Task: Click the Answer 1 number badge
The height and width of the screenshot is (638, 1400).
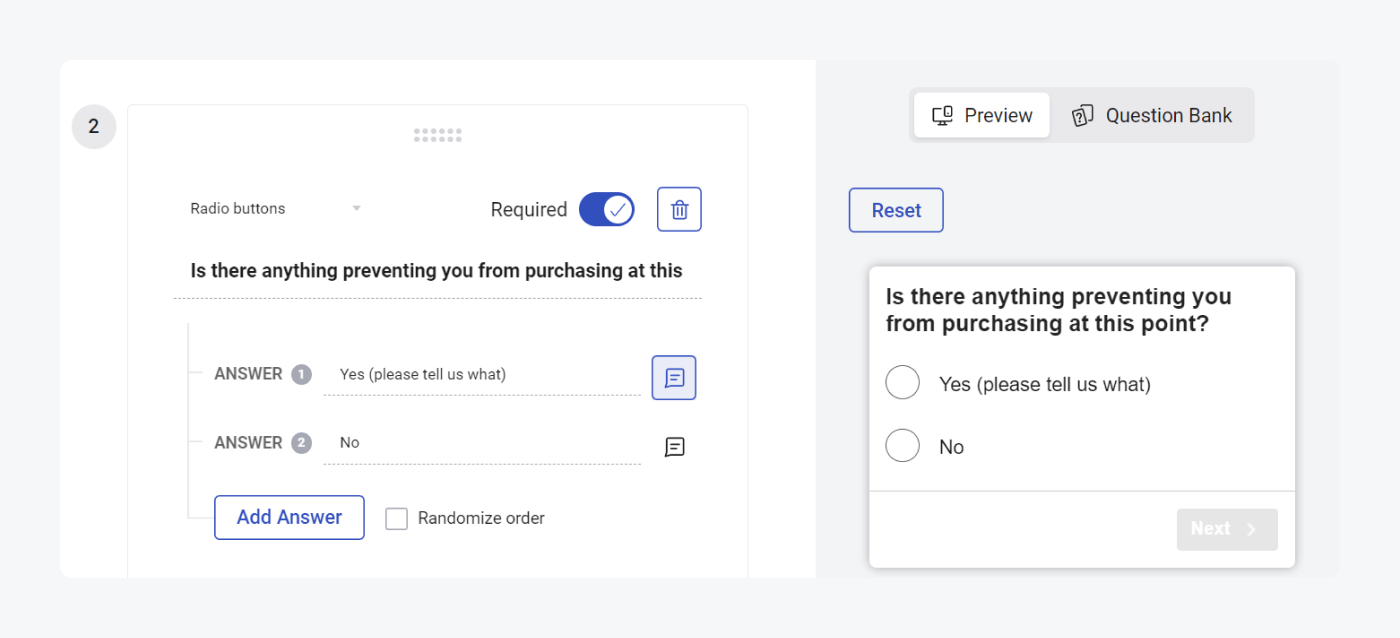Action: [302, 373]
